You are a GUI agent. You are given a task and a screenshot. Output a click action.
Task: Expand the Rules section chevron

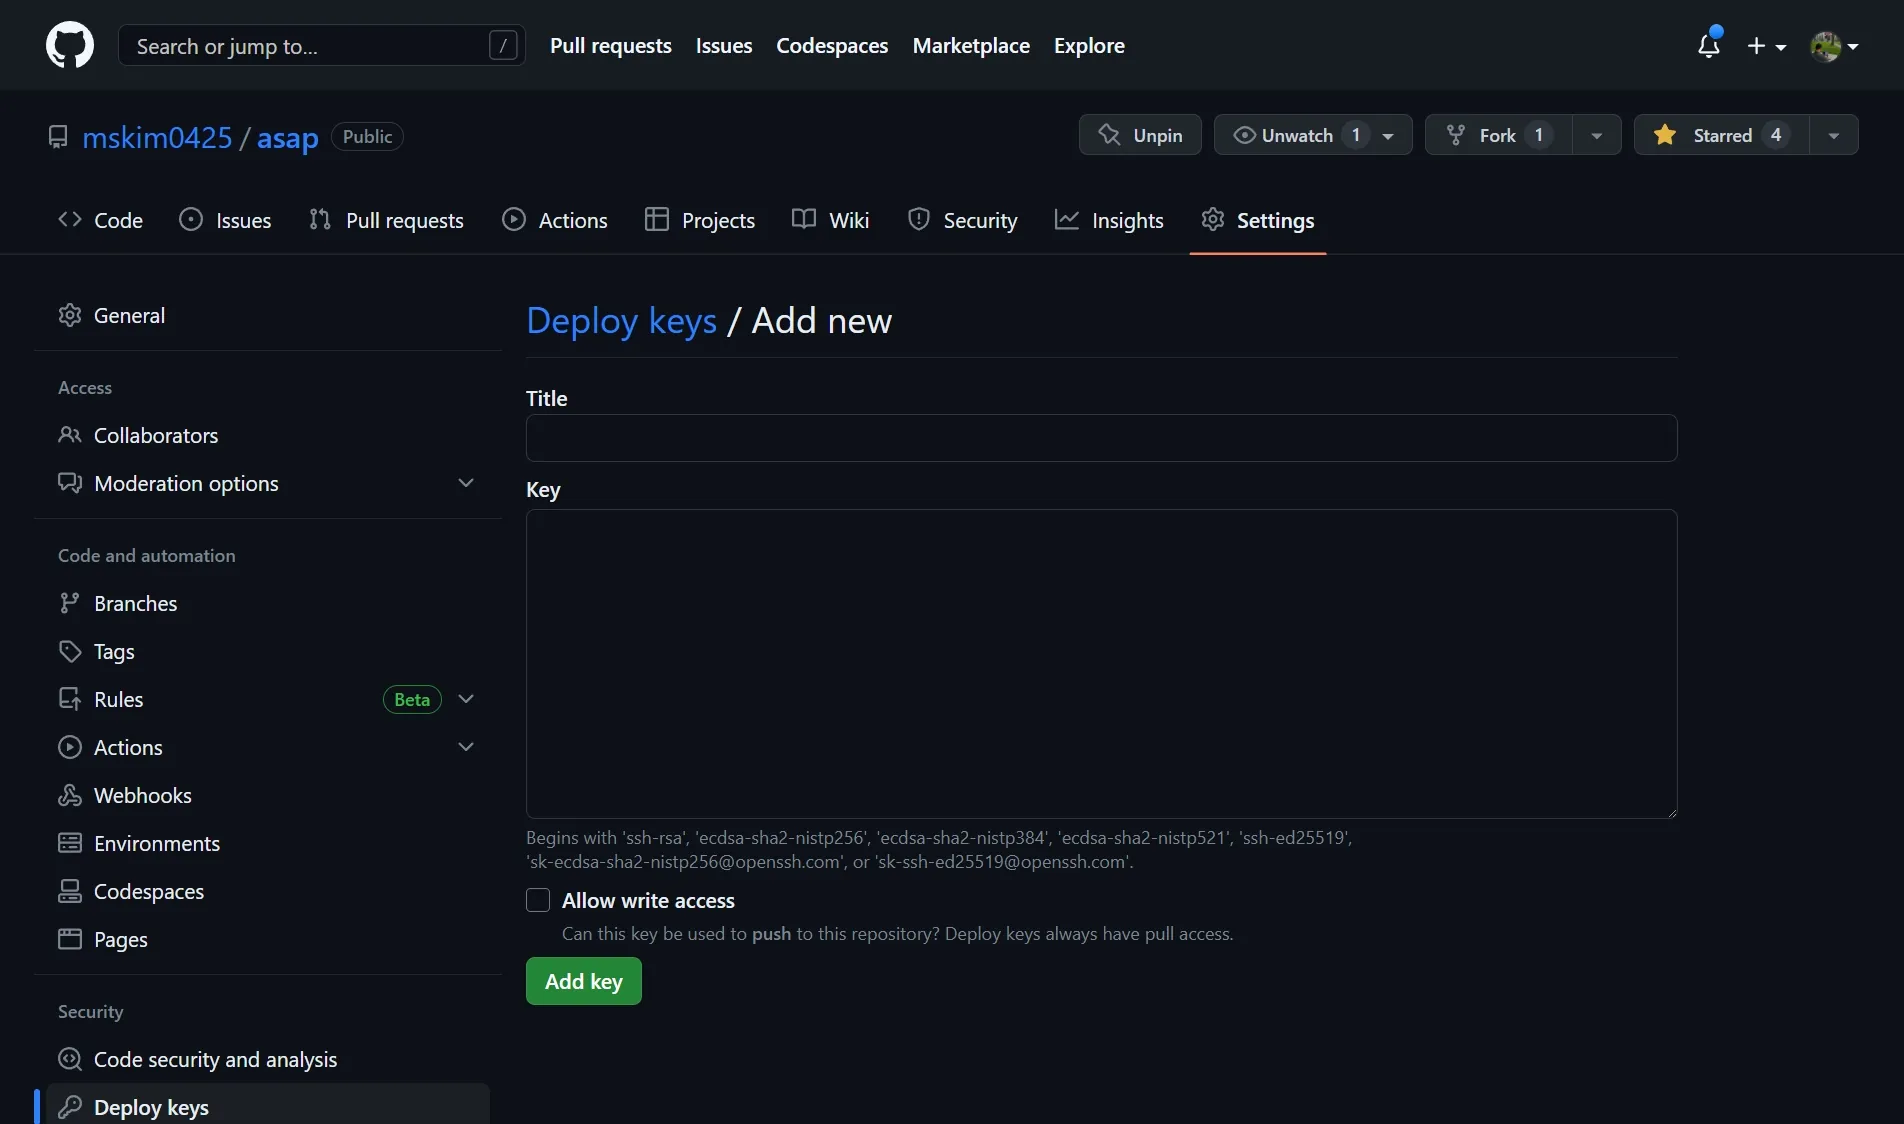[466, 700]
